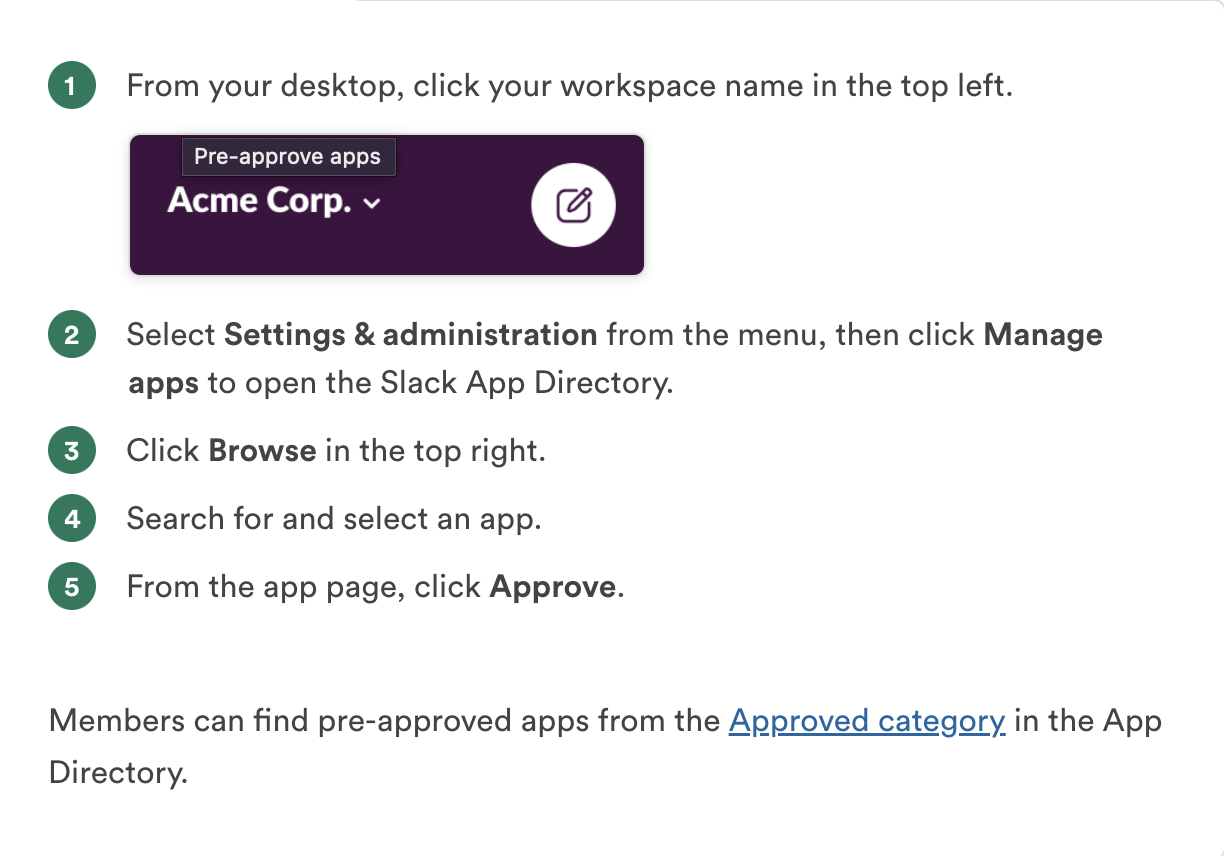Click the green step 1 number badge
This screenshot has height=856, width=1224.
tap(71, 86)
